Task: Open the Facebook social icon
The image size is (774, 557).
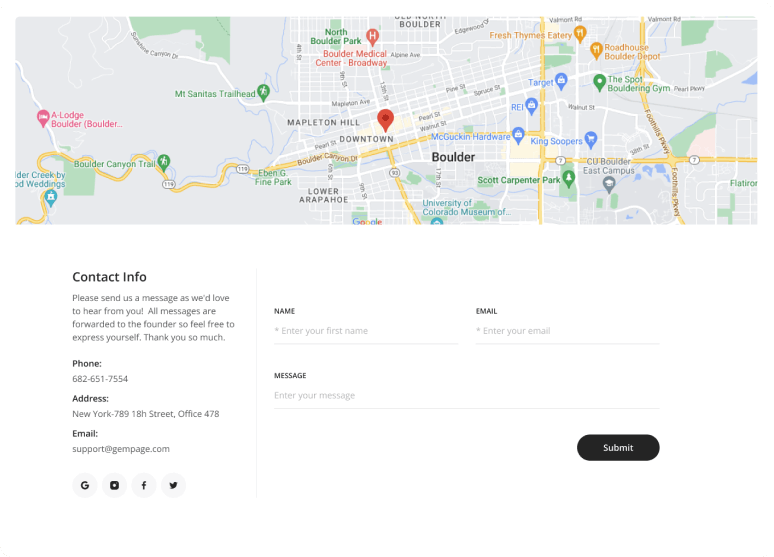Action: pos(144,485)
